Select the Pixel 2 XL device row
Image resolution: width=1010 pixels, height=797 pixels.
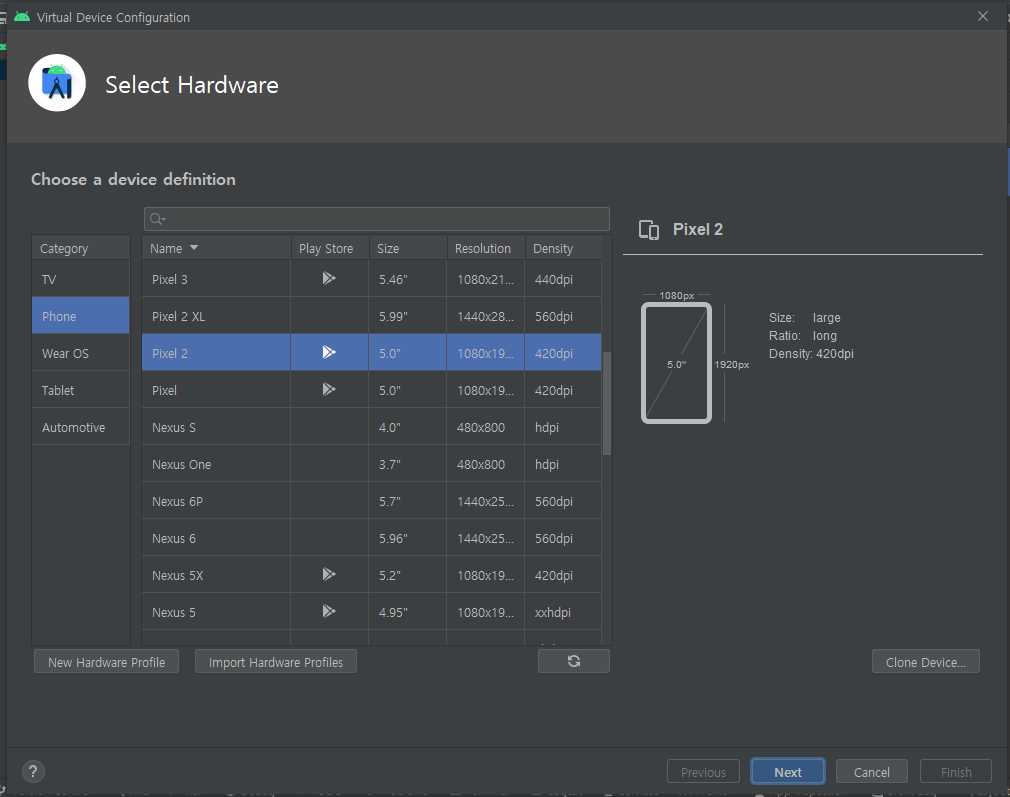pyautogui.click(x=372, y=316)
